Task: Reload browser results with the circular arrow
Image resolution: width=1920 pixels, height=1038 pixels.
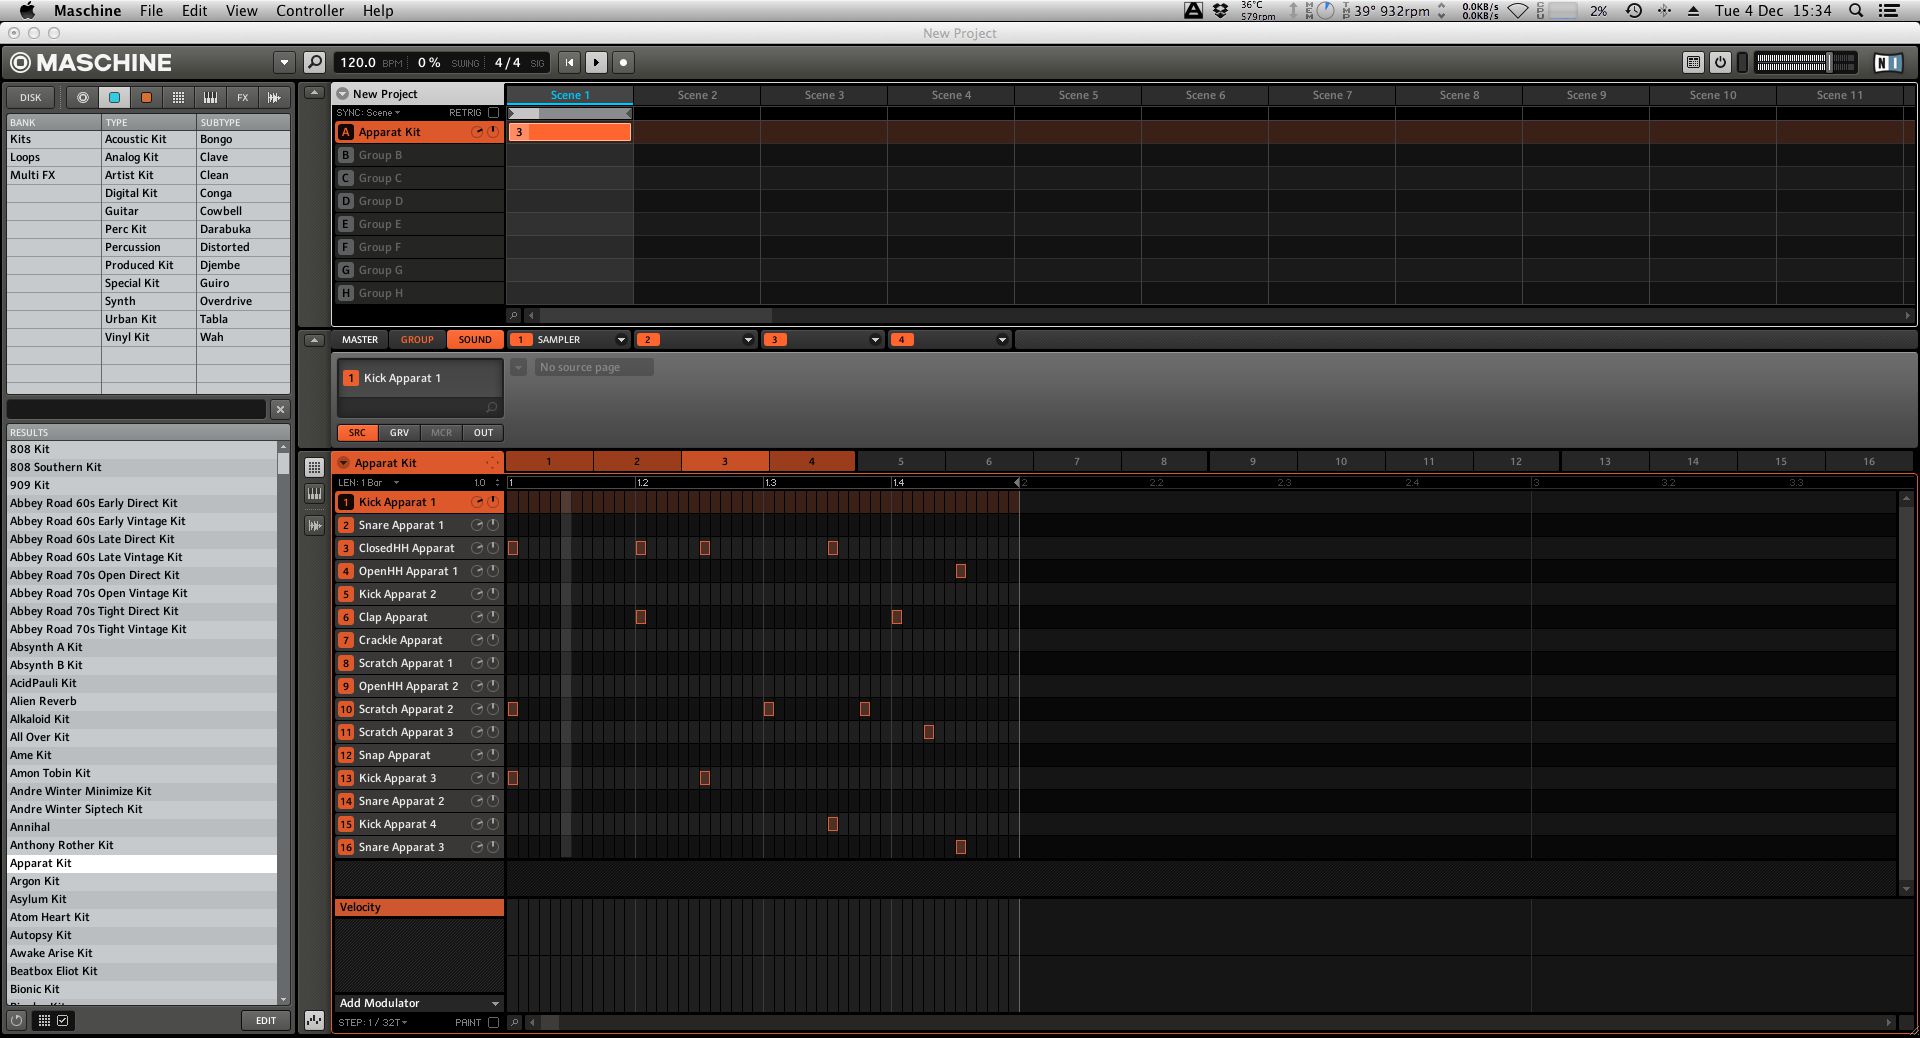Action: click(16, 1020)
